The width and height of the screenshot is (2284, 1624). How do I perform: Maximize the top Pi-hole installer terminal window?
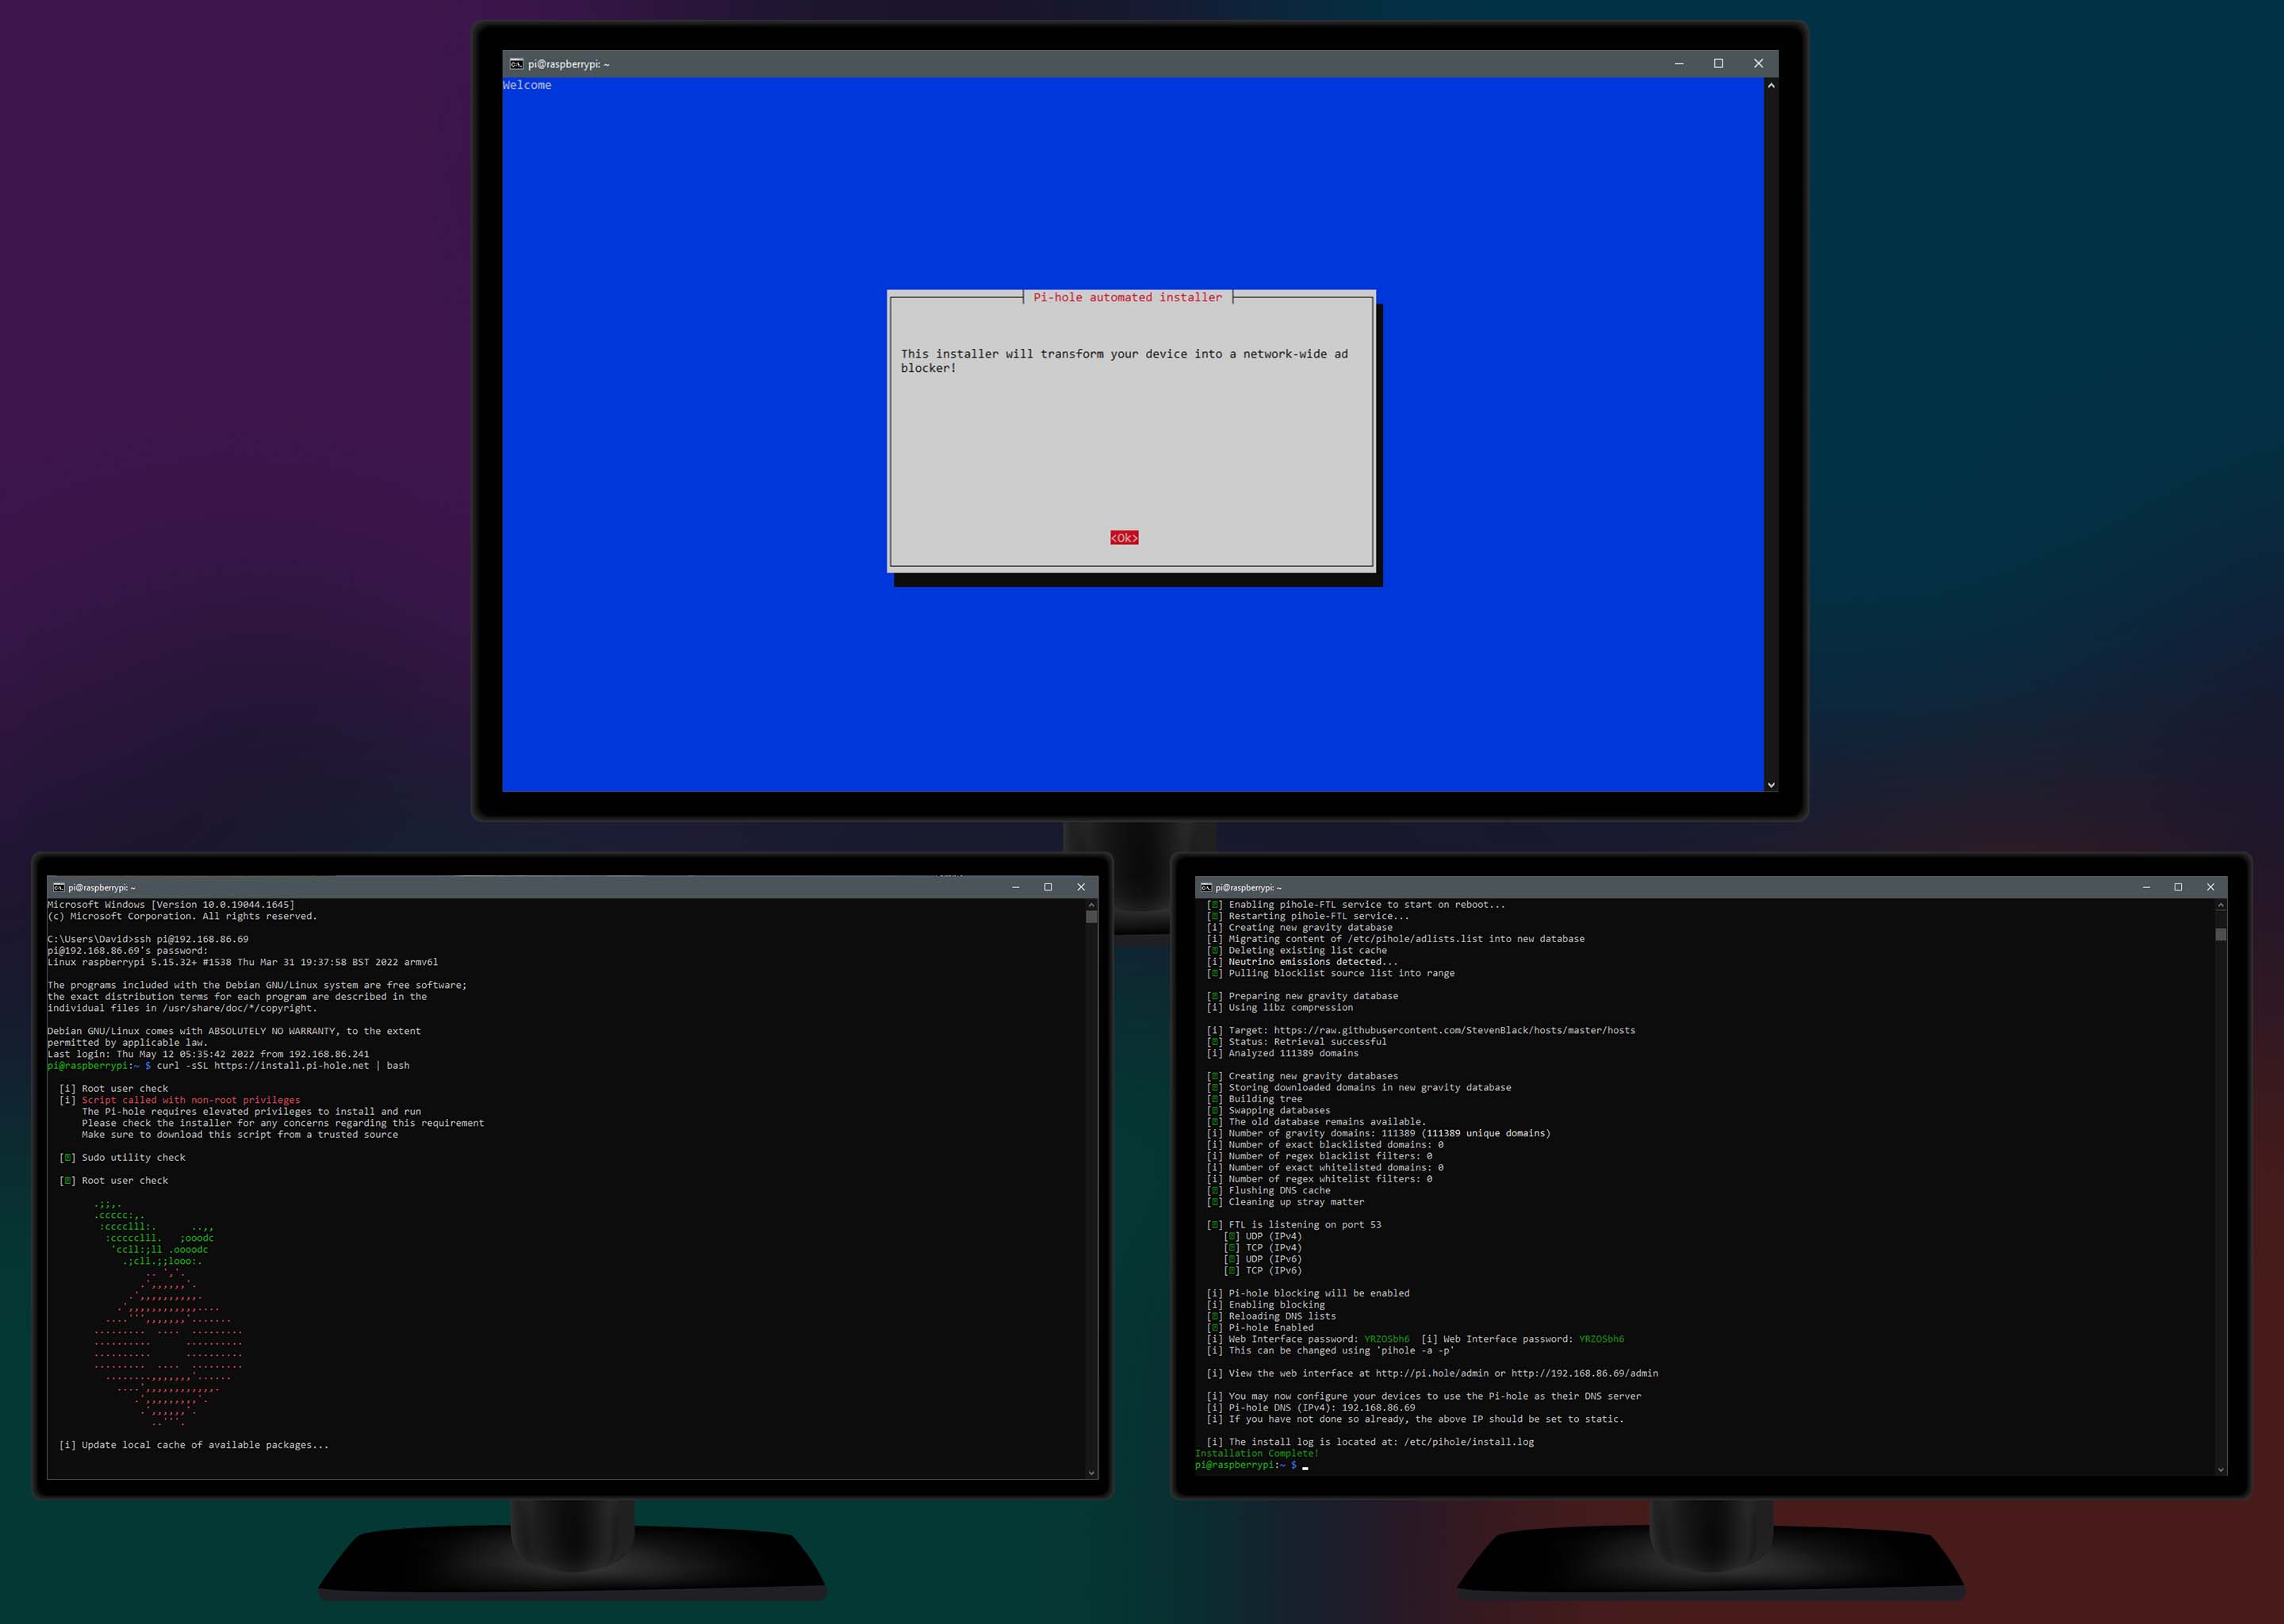pos(1719,64)
